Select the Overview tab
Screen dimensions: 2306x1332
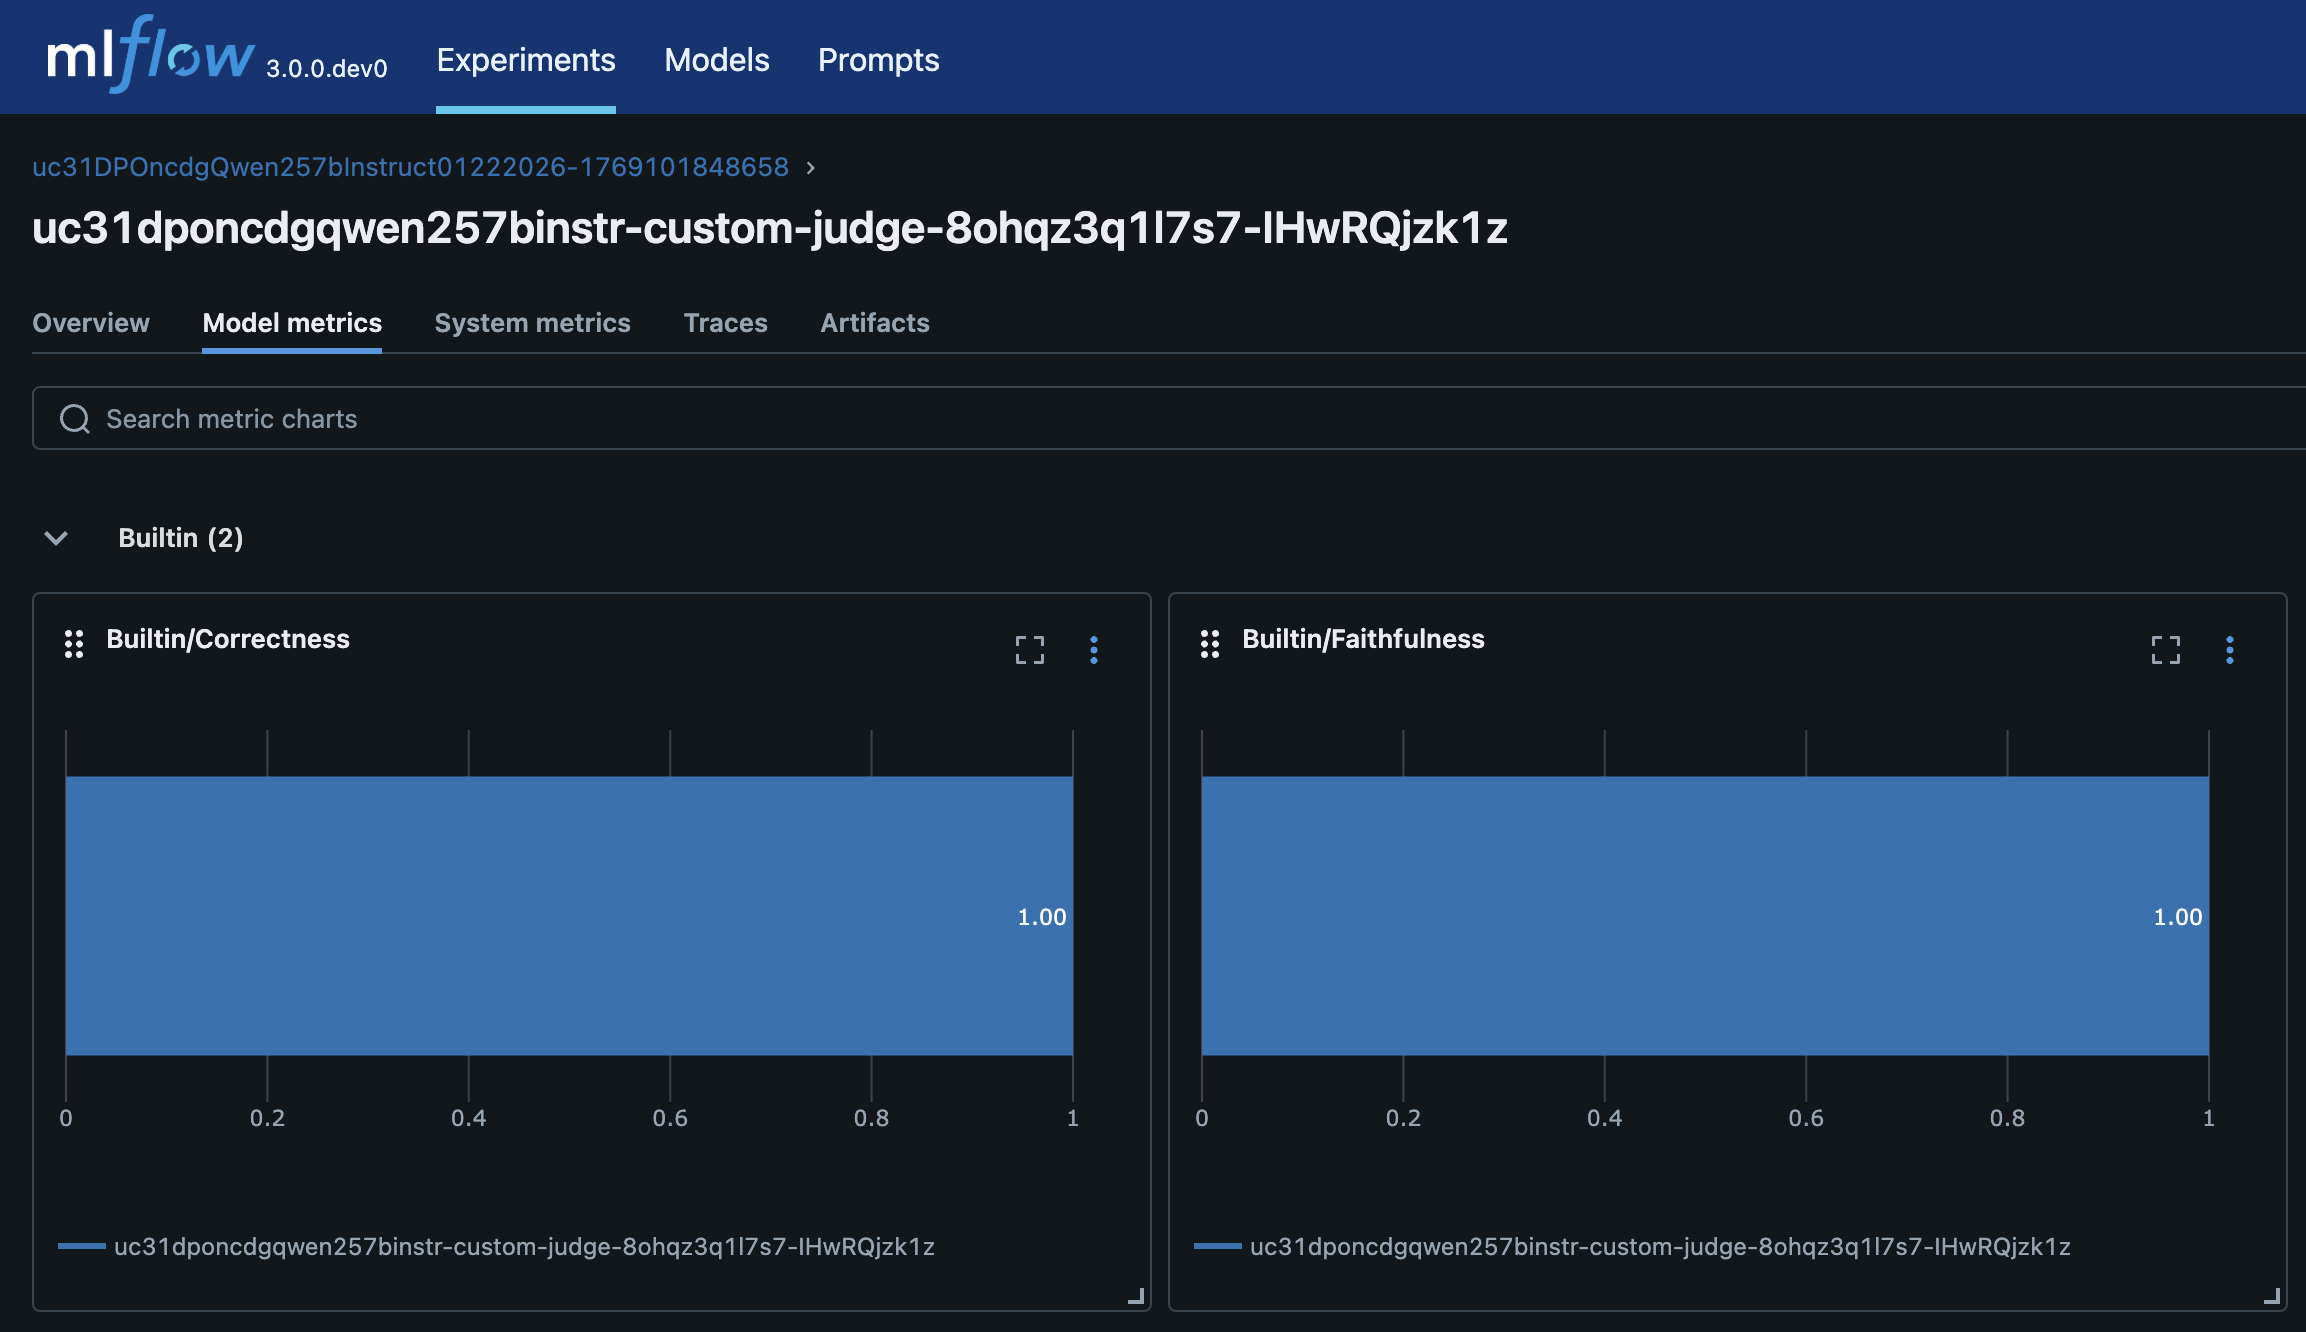click(91, 323)
